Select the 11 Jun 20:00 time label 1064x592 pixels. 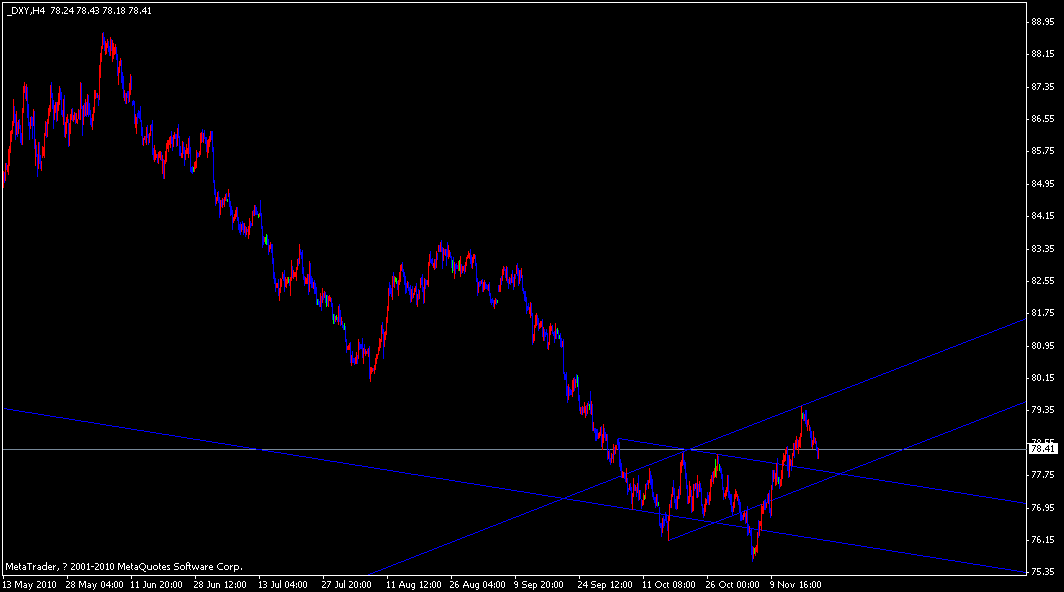156,585
